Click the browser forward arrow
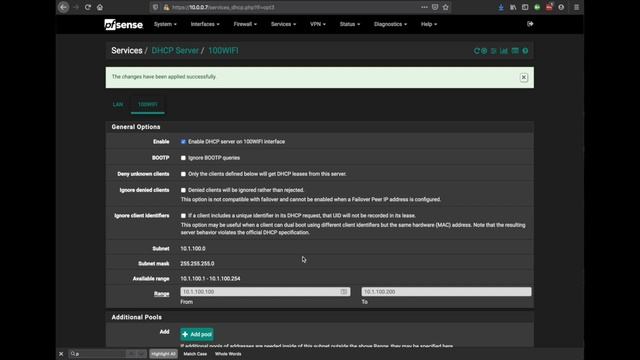 76,7
